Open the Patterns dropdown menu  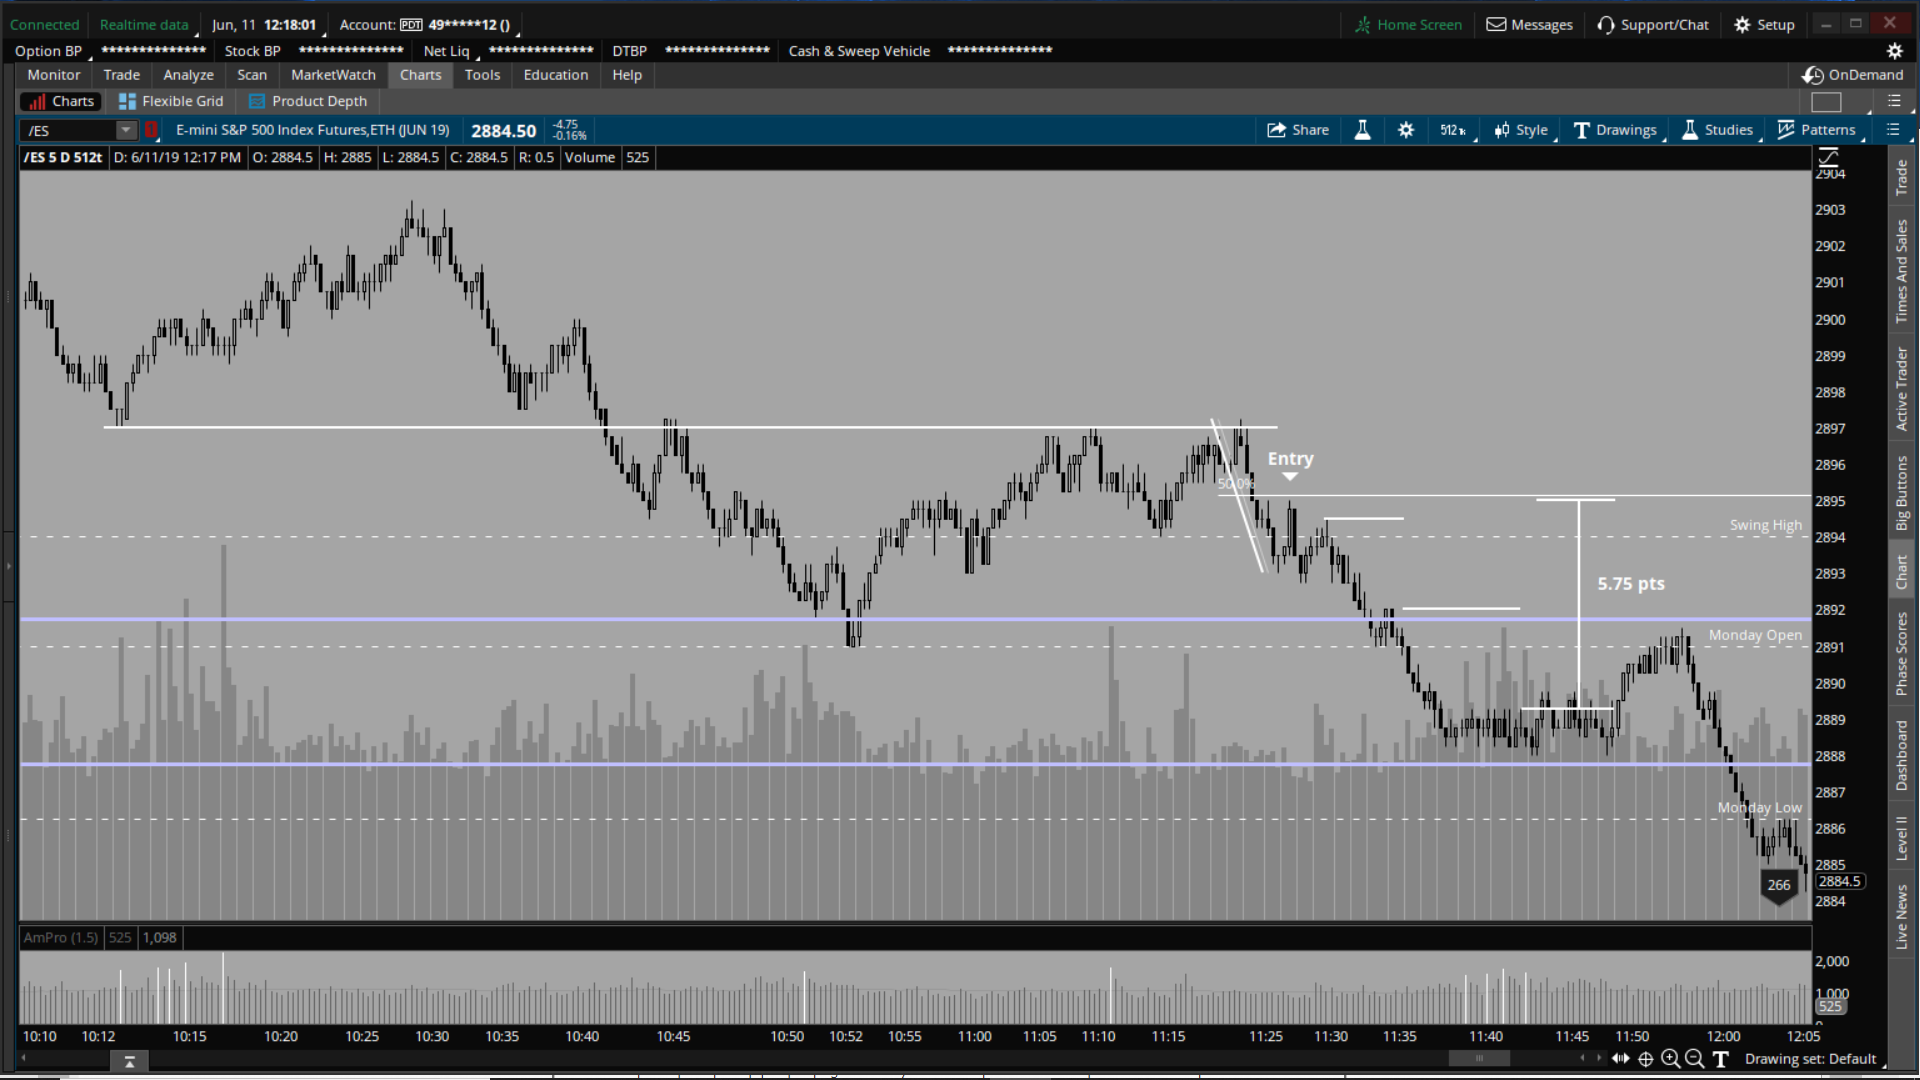point(1817,130)
